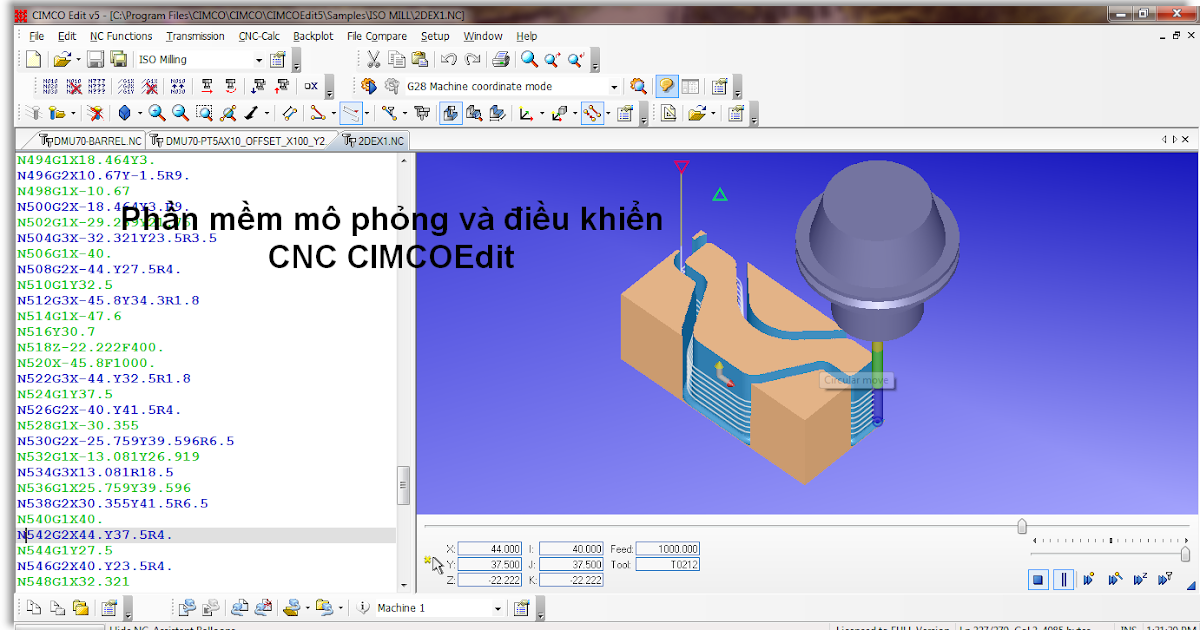Expand the G28 Machine coordinate mode dropdown
Screen dimensions: 1200x630
612,86
